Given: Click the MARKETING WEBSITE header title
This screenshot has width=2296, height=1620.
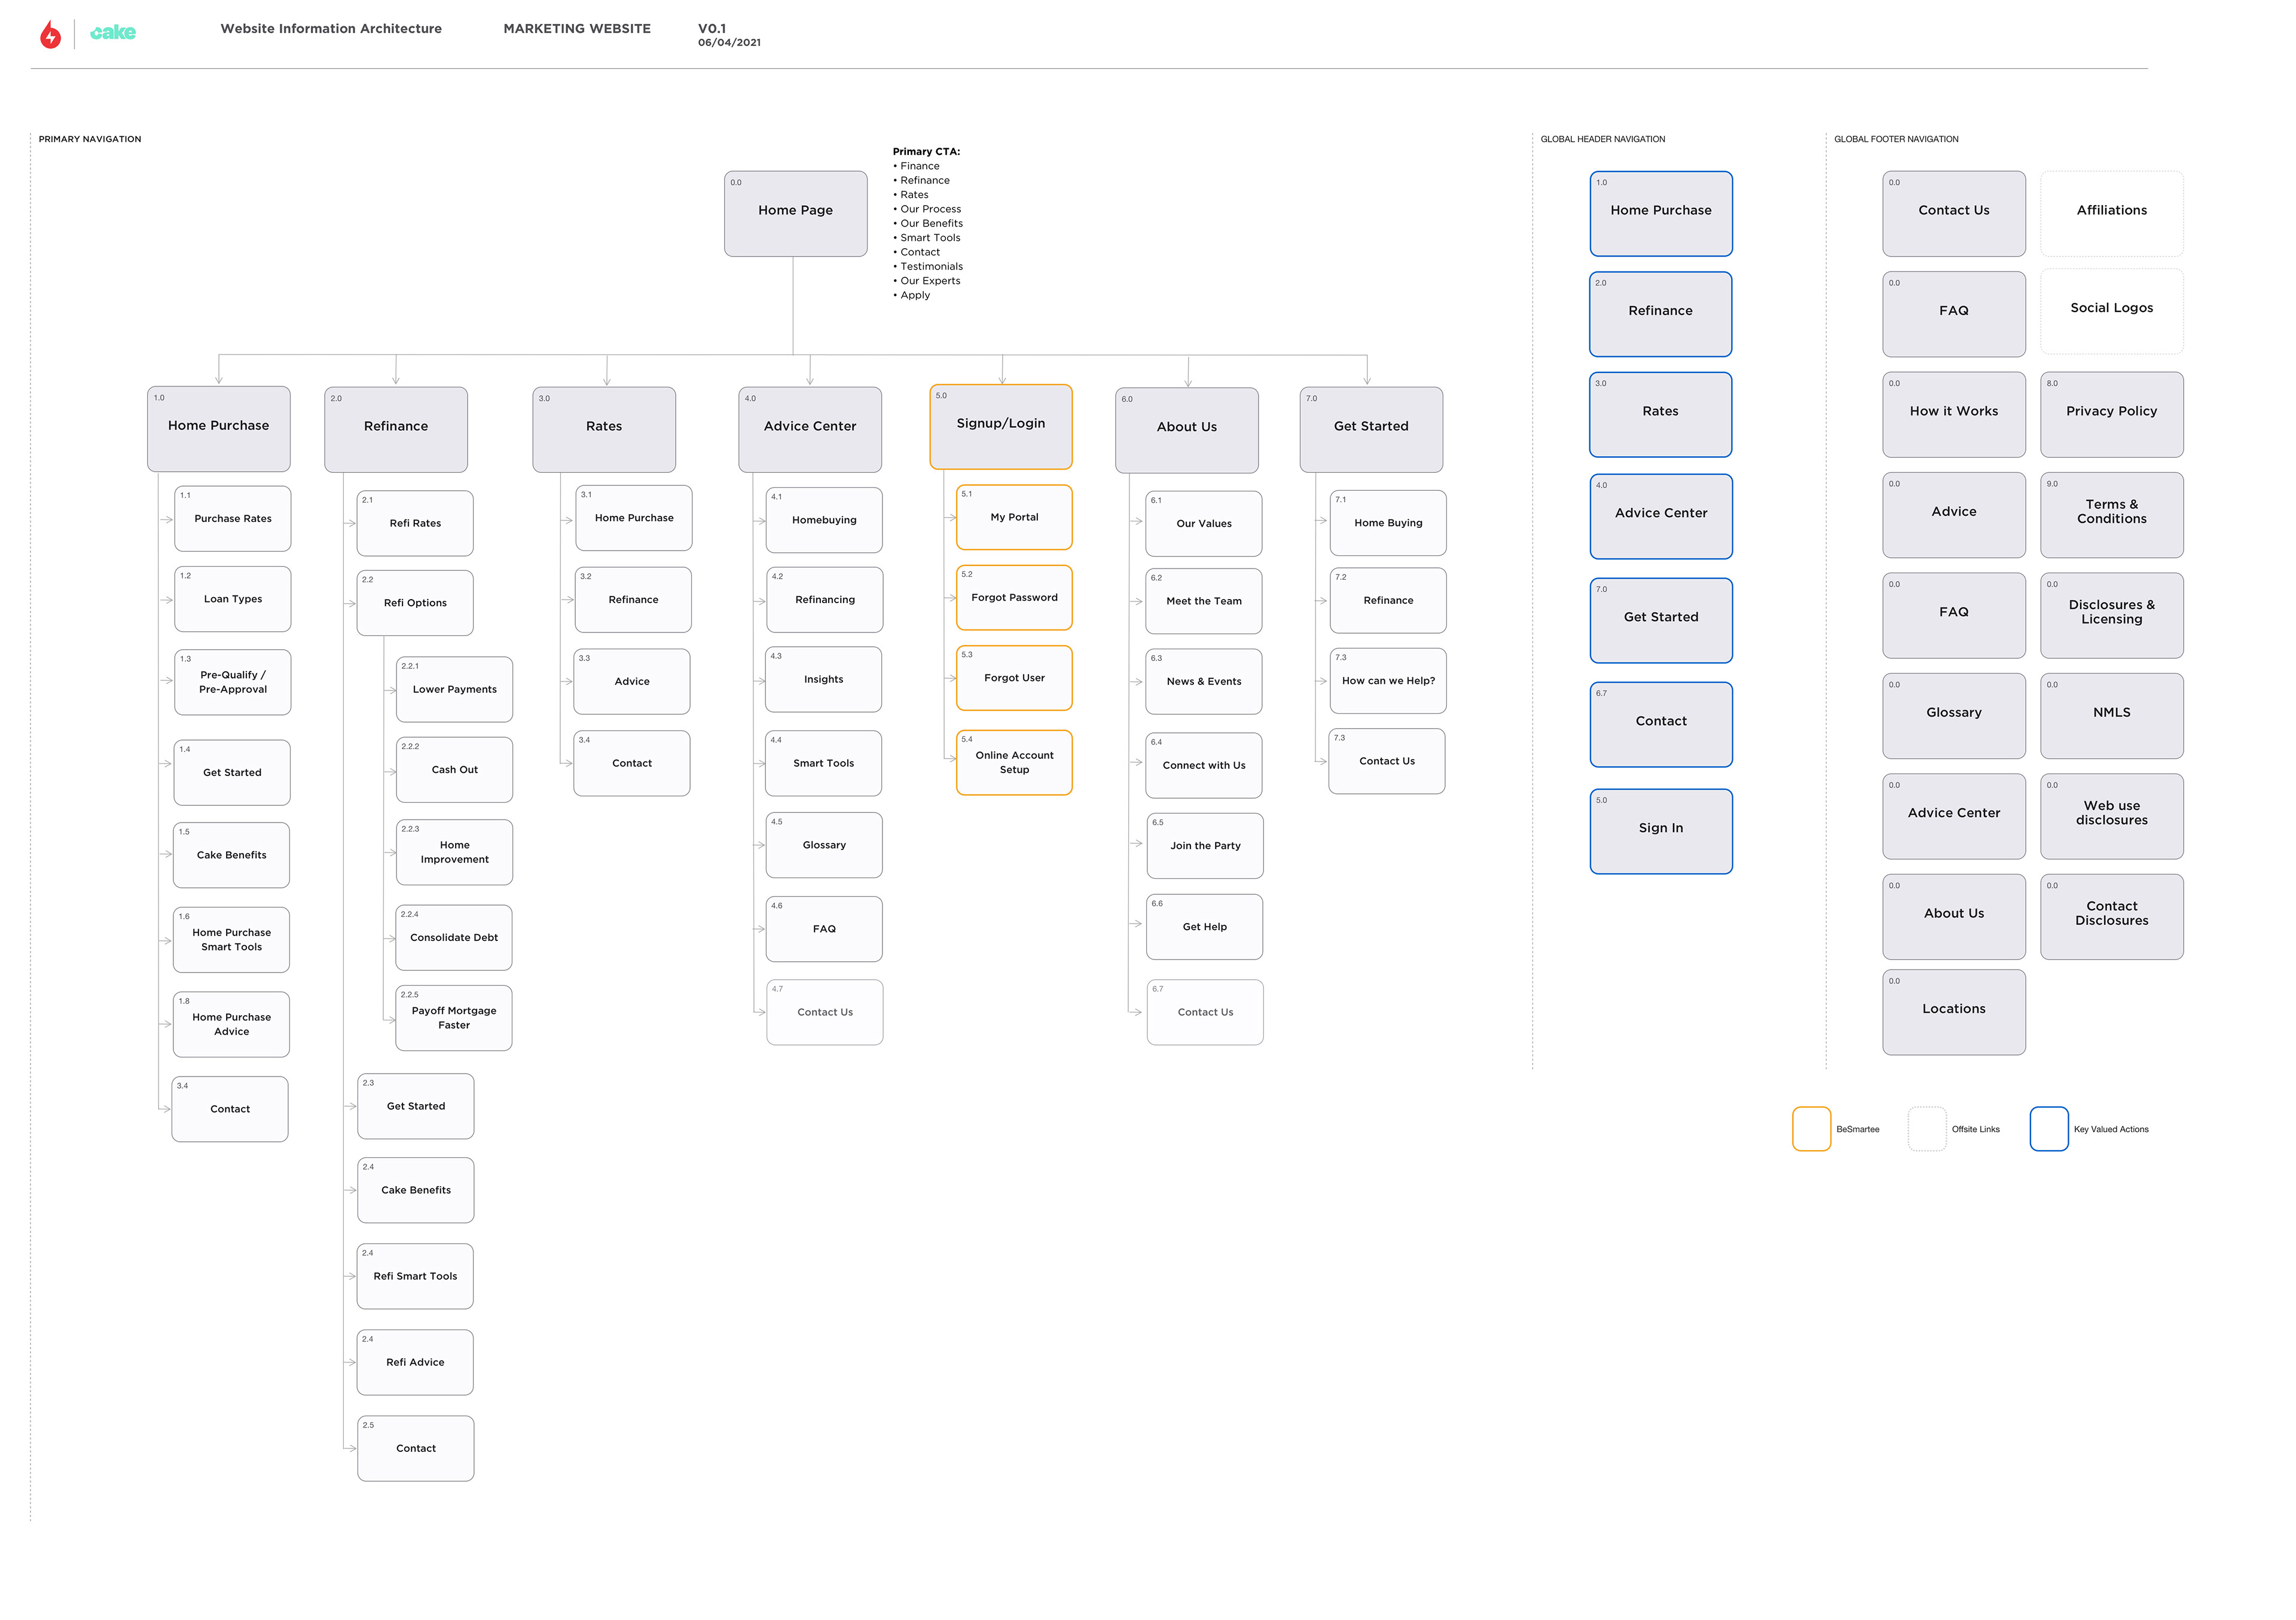Looking at the screenshot, I should tap(577, 29).
